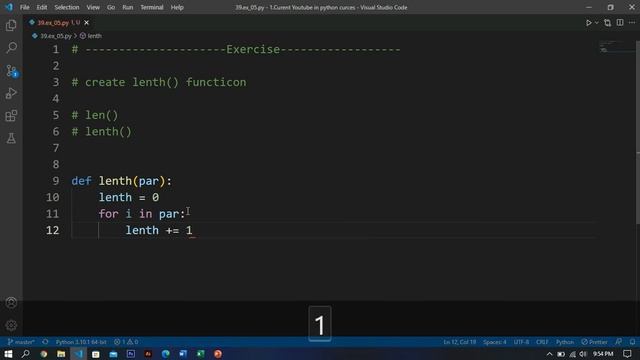Viewport: 640px width, 360px height.
Task: Click the VS Code taskbar icon
Action: click(x=78, y=354)
